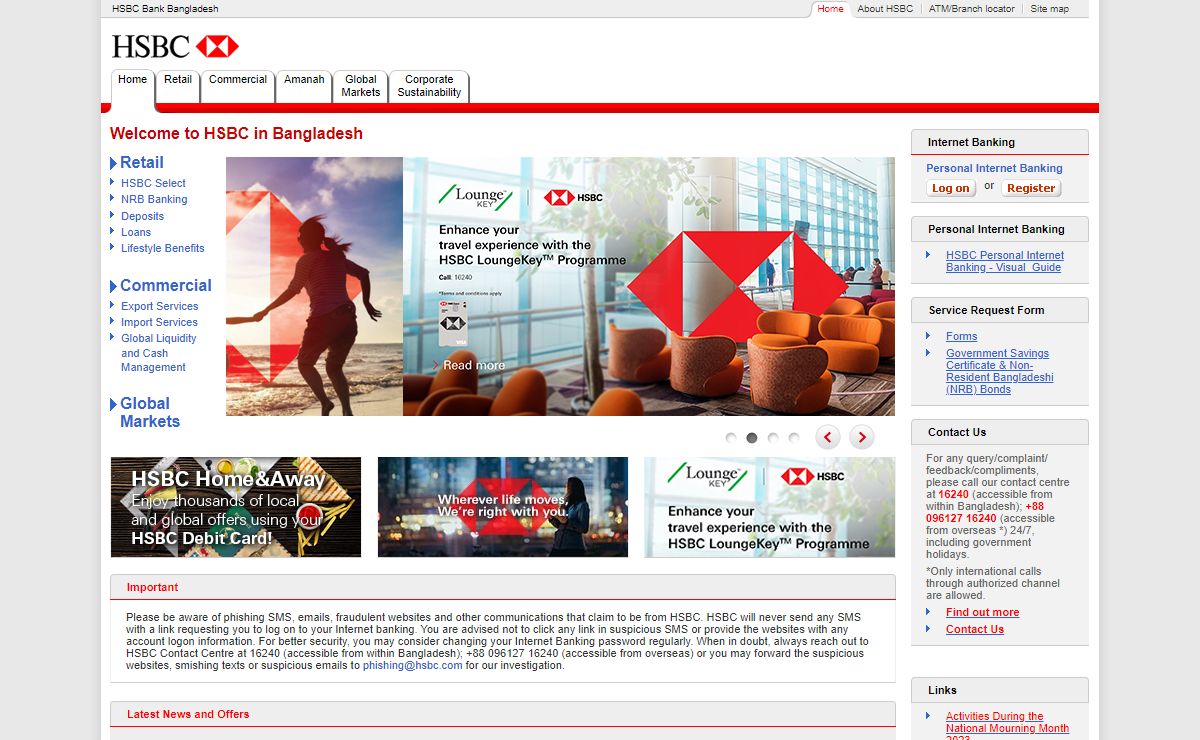Open HSBC Personal Internet Banking Visual Guide

coord(1005,261)
